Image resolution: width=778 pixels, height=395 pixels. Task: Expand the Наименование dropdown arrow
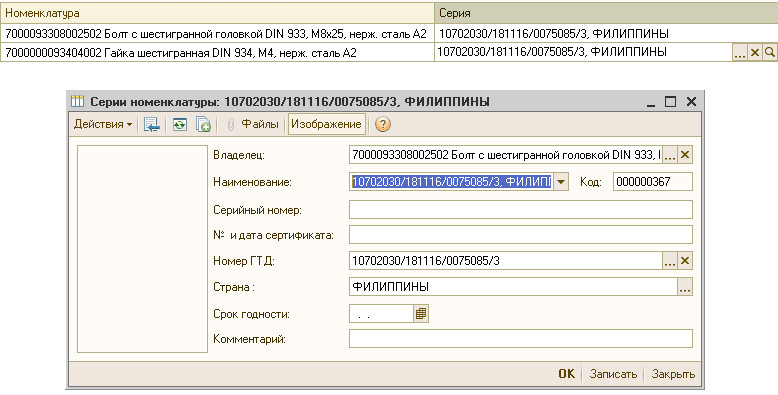pyautogui.click(x=561, y=182)
